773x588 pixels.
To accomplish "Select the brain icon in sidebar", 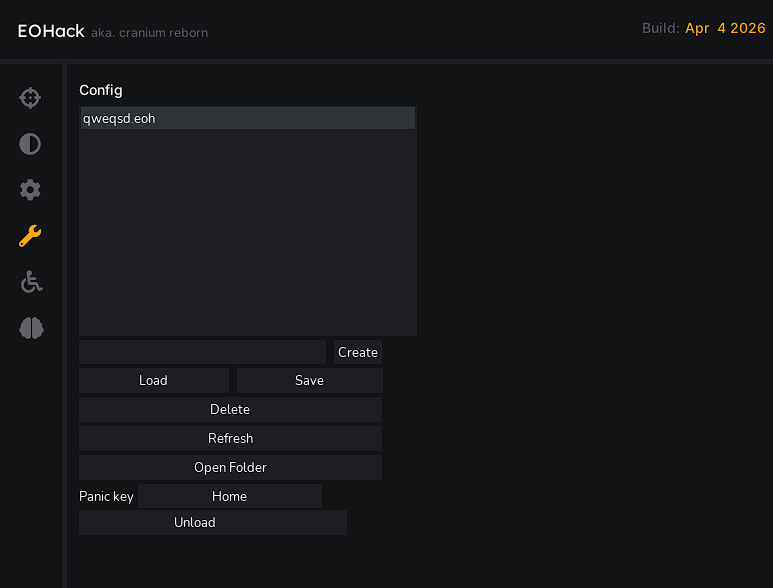I will (x=30, y=328).
